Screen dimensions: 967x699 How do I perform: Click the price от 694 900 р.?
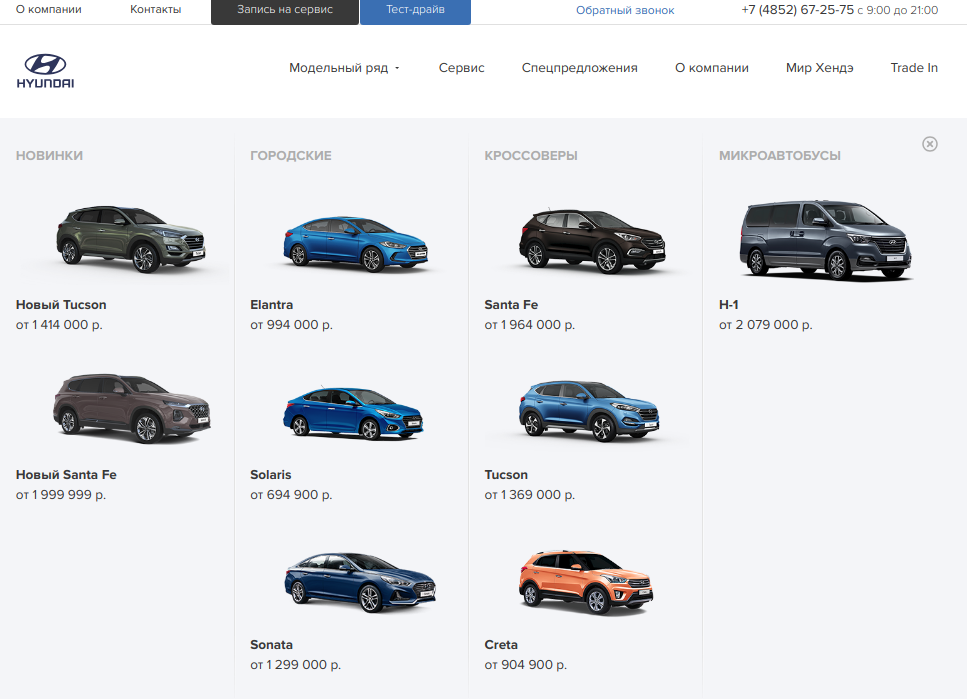pos(291,495)
